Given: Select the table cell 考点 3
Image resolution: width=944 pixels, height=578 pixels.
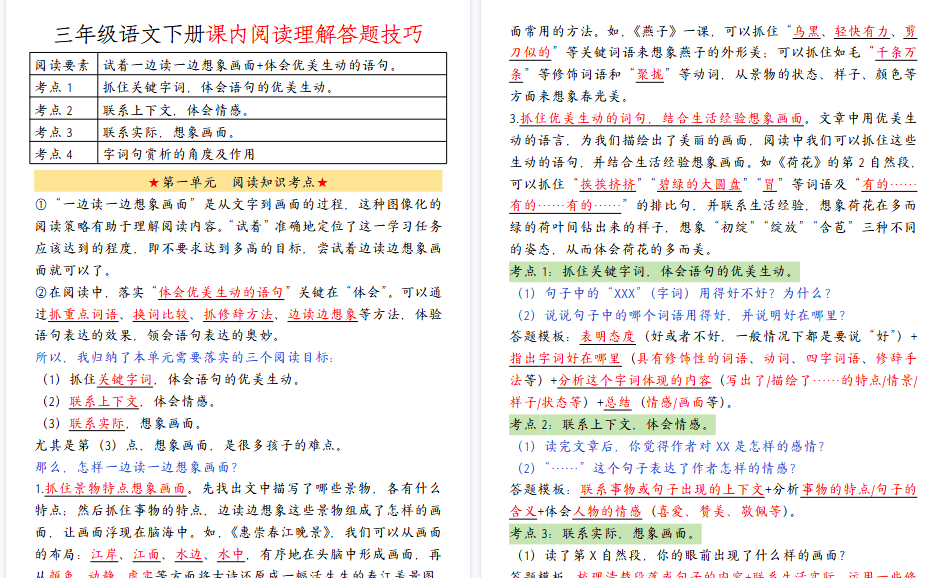Looking at the screenshot, I should click(x=64, y=131).
